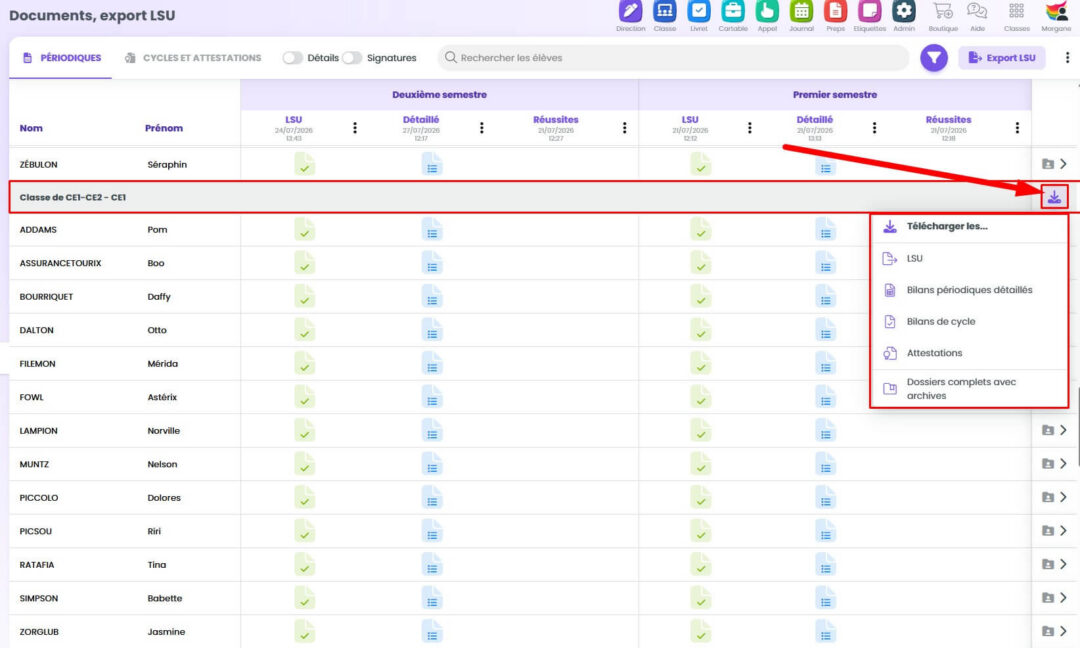Open the Admin gear icon
Image resolution: width=1080 pixels, height=648 pixels.
point(904,11)
